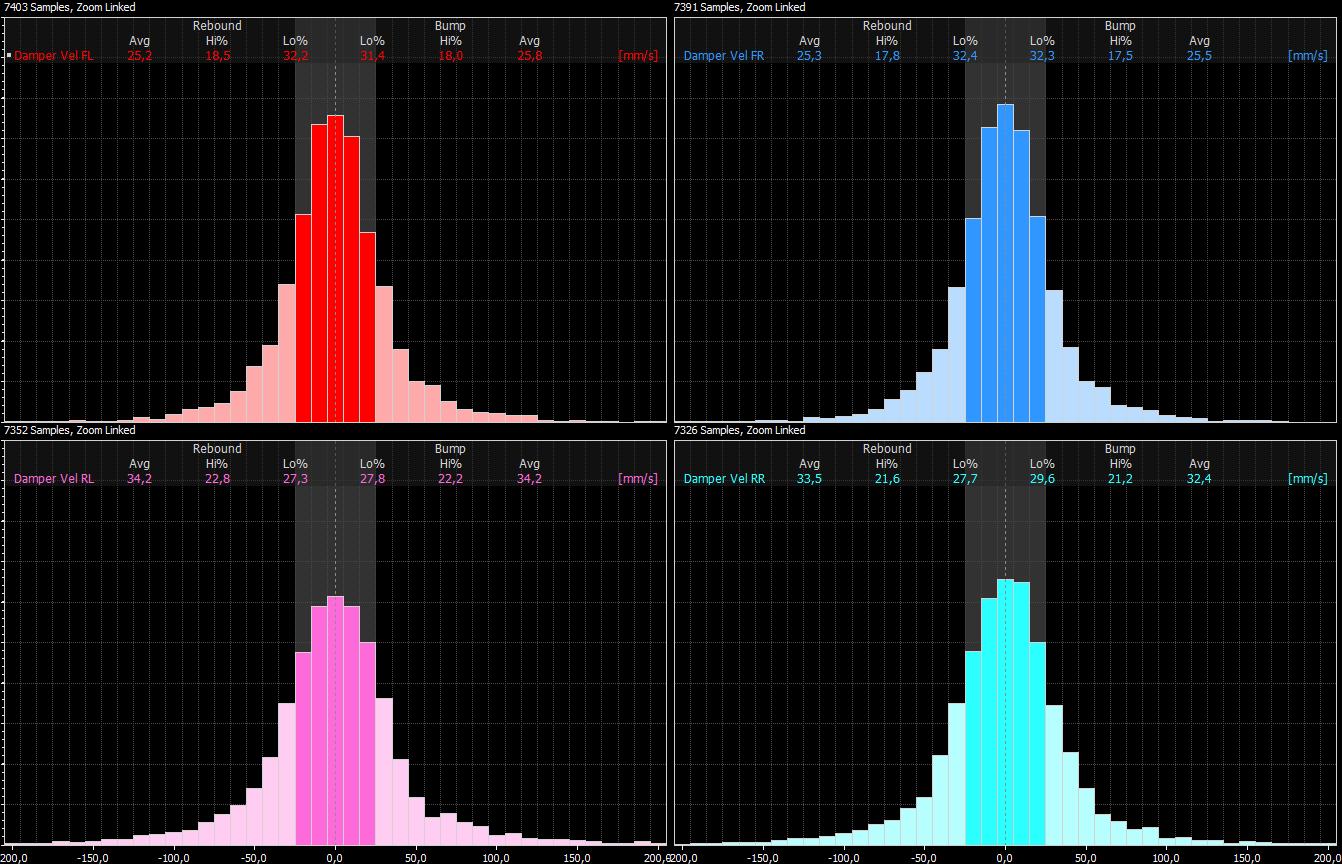Click the -150,0 axis label under RR histogram

click(764, 857)
